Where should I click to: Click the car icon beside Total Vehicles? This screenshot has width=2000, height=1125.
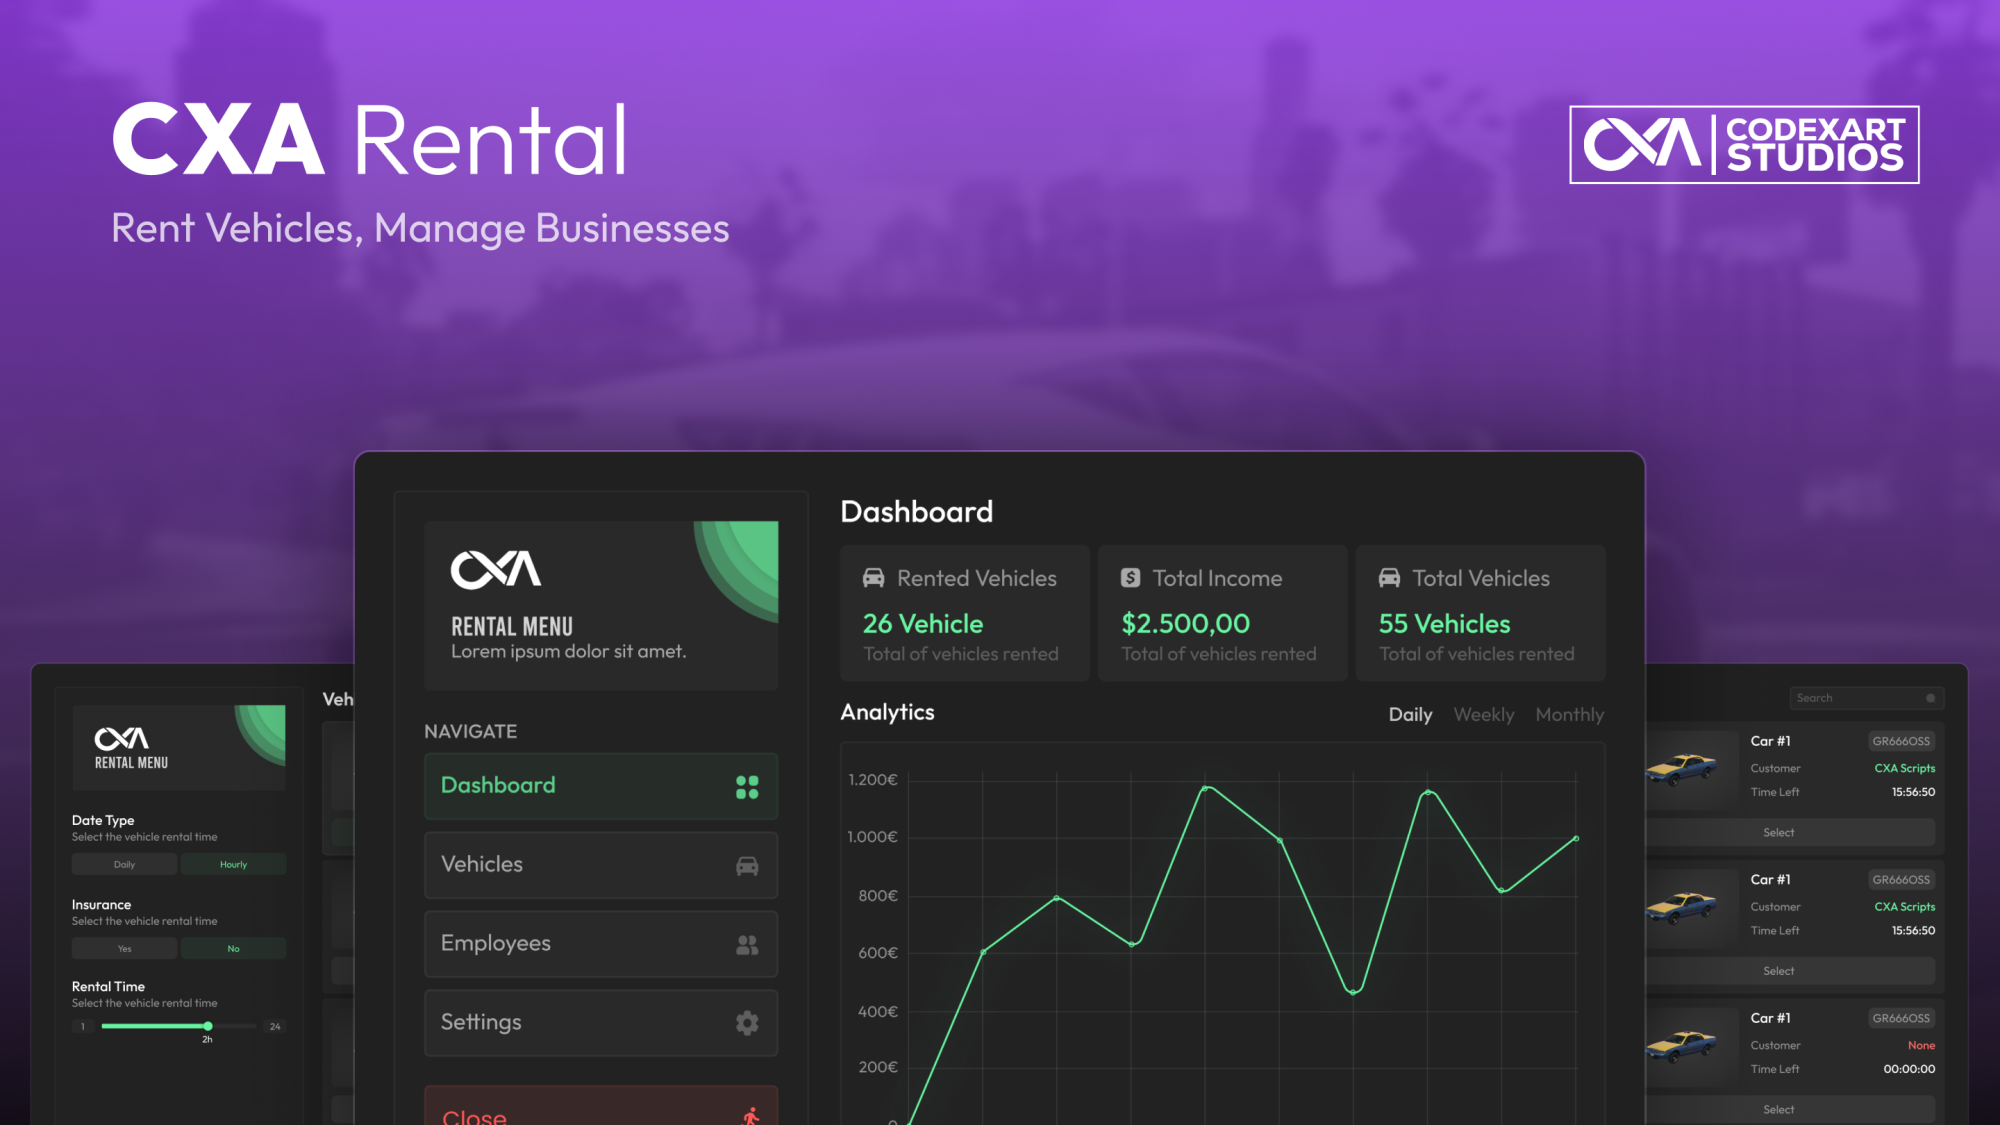pos(1390,578)
